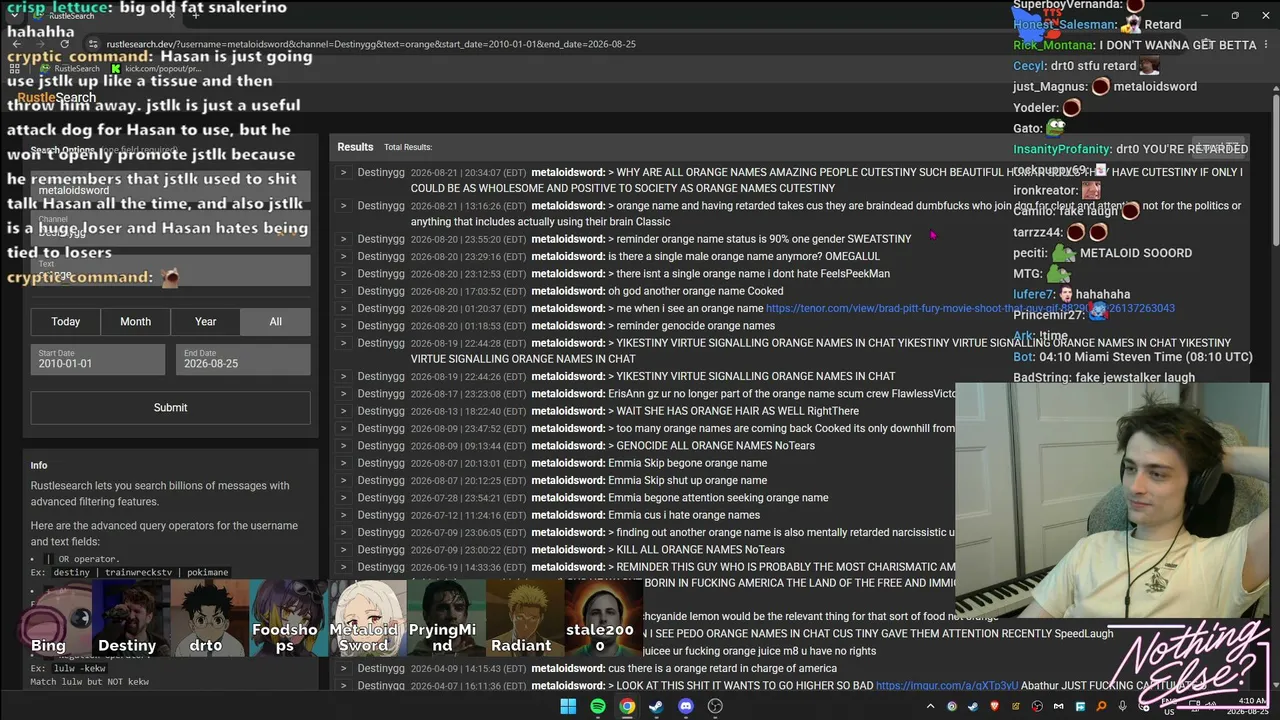View site information next to the URL
Image resolution: width=1280 pixels, height=720 pixels.
pyautogui.click(x=93, y=44)
